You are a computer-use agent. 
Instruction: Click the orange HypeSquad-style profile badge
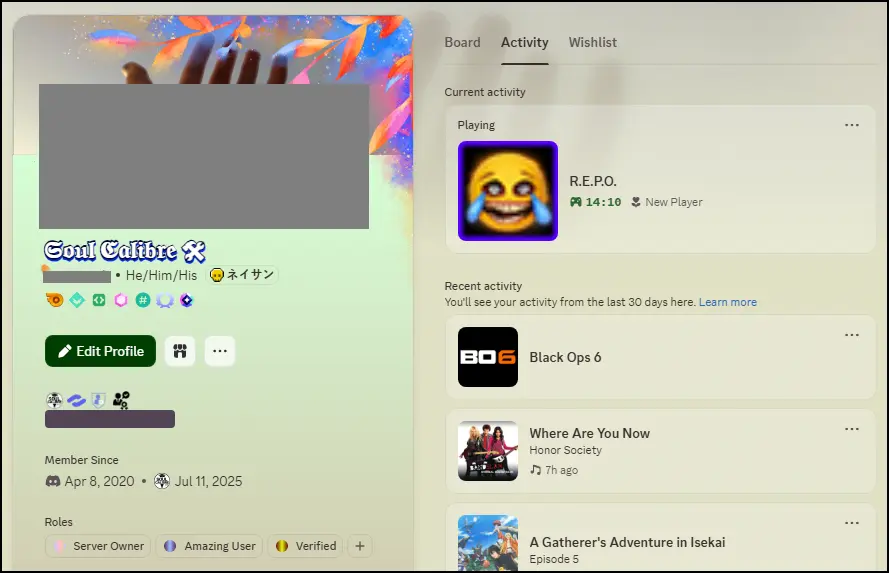point(55,300)
